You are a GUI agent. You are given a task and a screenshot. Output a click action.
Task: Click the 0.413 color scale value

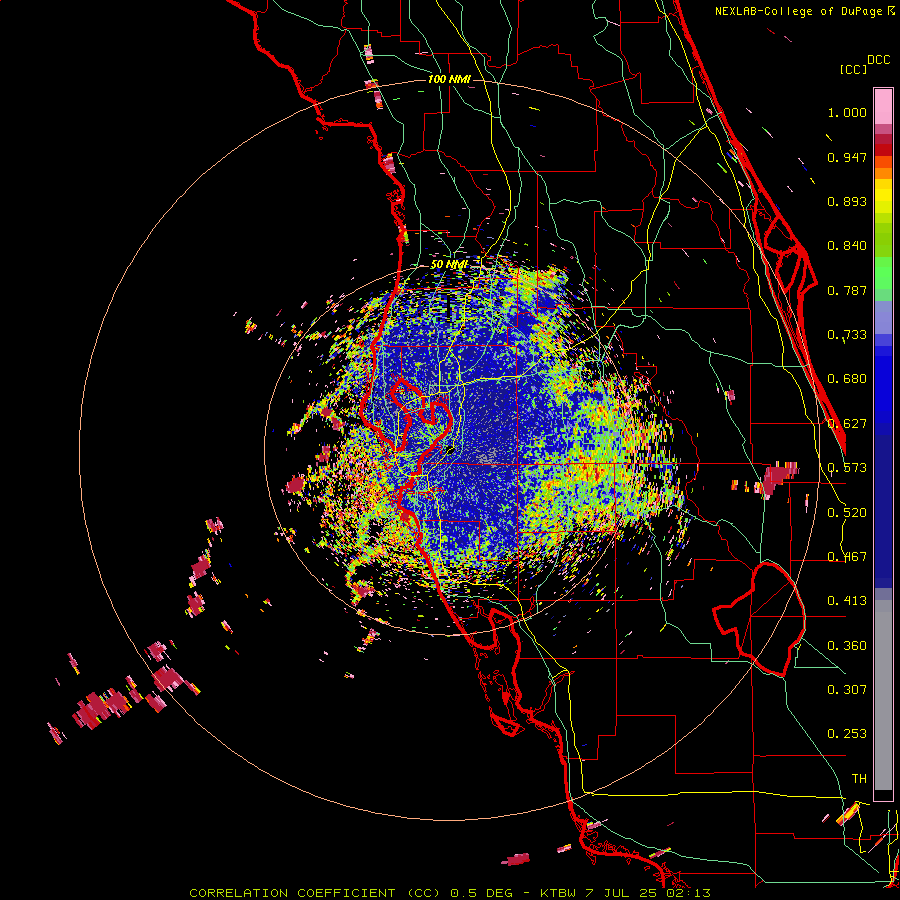847,601
